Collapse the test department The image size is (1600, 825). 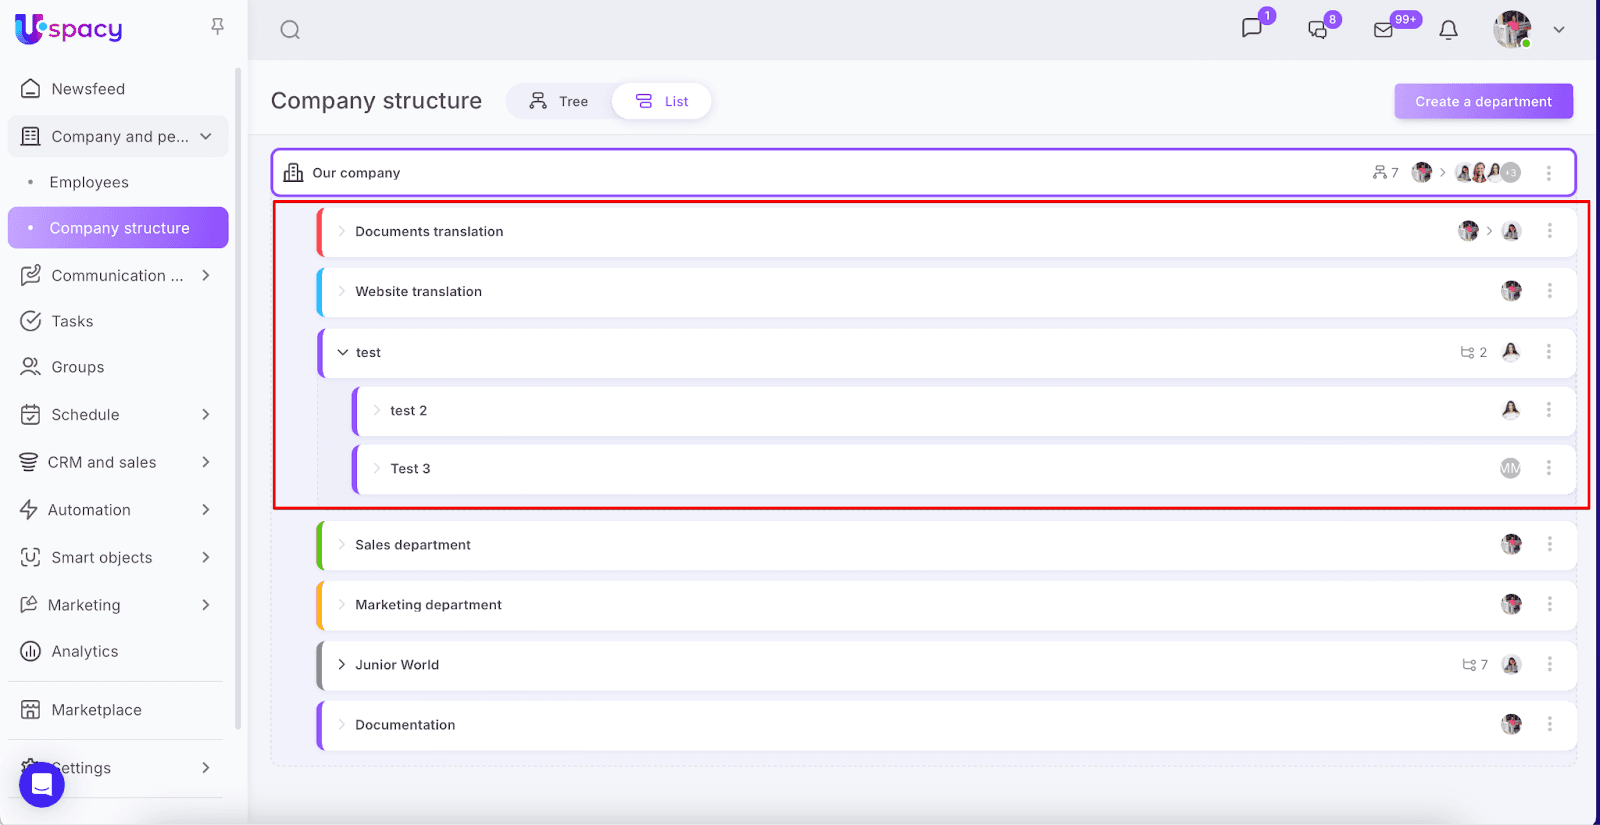[x=343, y=352]
